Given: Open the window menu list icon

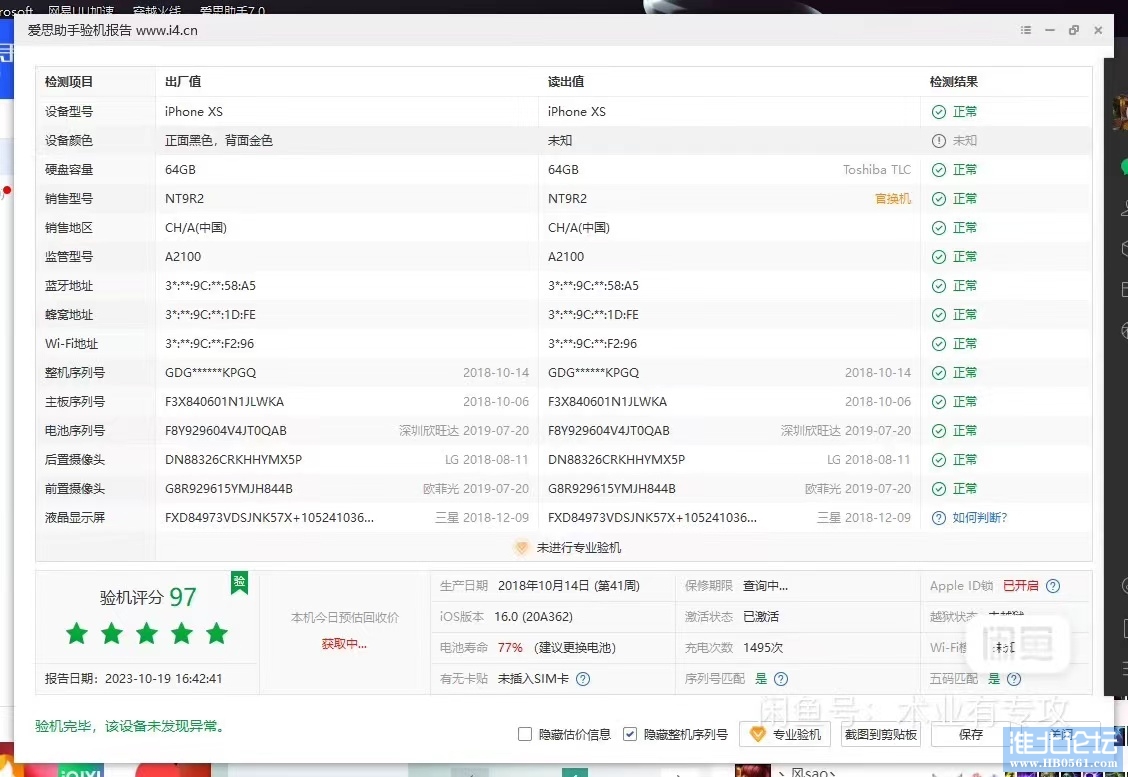Looking at the screenshot, I should pos(1026,30).
